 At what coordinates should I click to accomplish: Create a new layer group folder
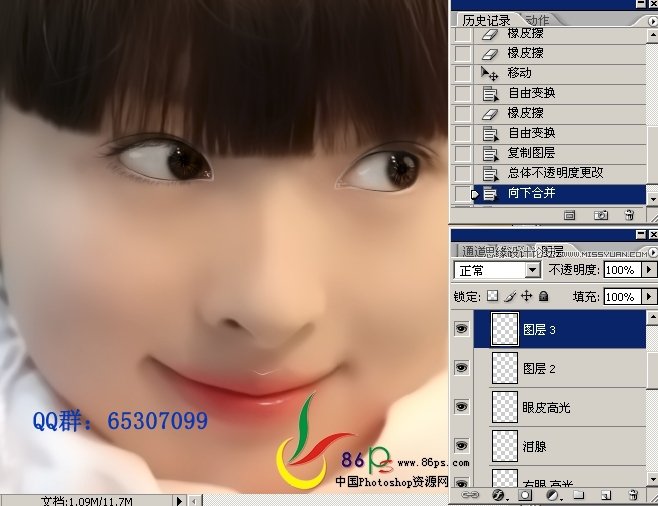(x=579, y=495)
